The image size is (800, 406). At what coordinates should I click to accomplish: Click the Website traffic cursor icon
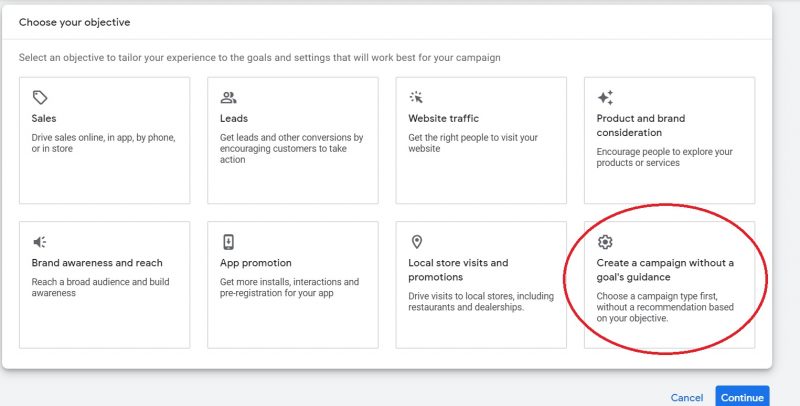416,98
